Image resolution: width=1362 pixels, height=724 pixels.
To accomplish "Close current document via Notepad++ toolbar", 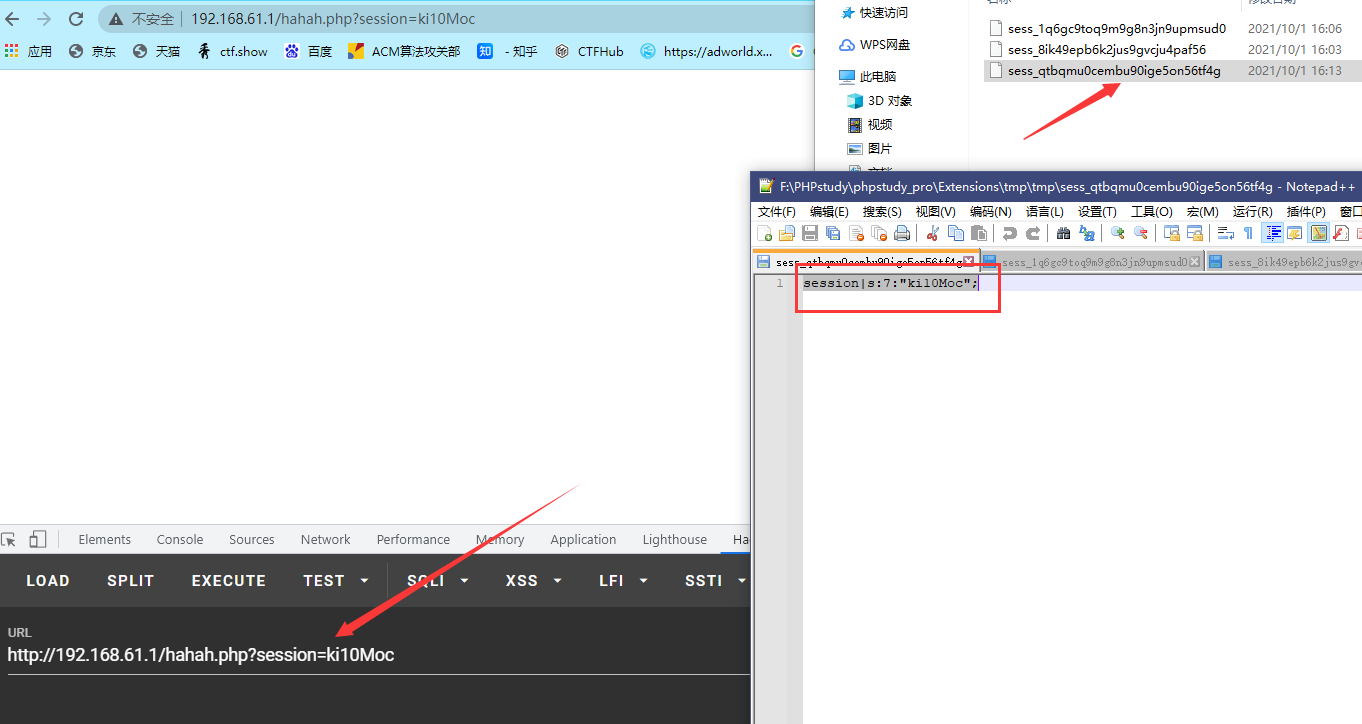I will [857, 233].
